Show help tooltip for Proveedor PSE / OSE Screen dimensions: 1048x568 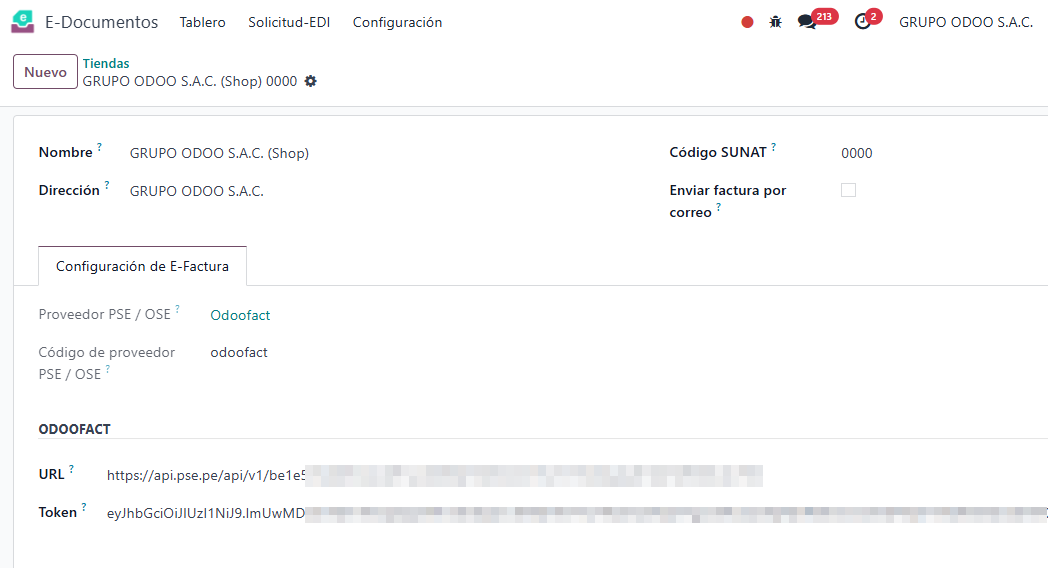click(178, 308)
